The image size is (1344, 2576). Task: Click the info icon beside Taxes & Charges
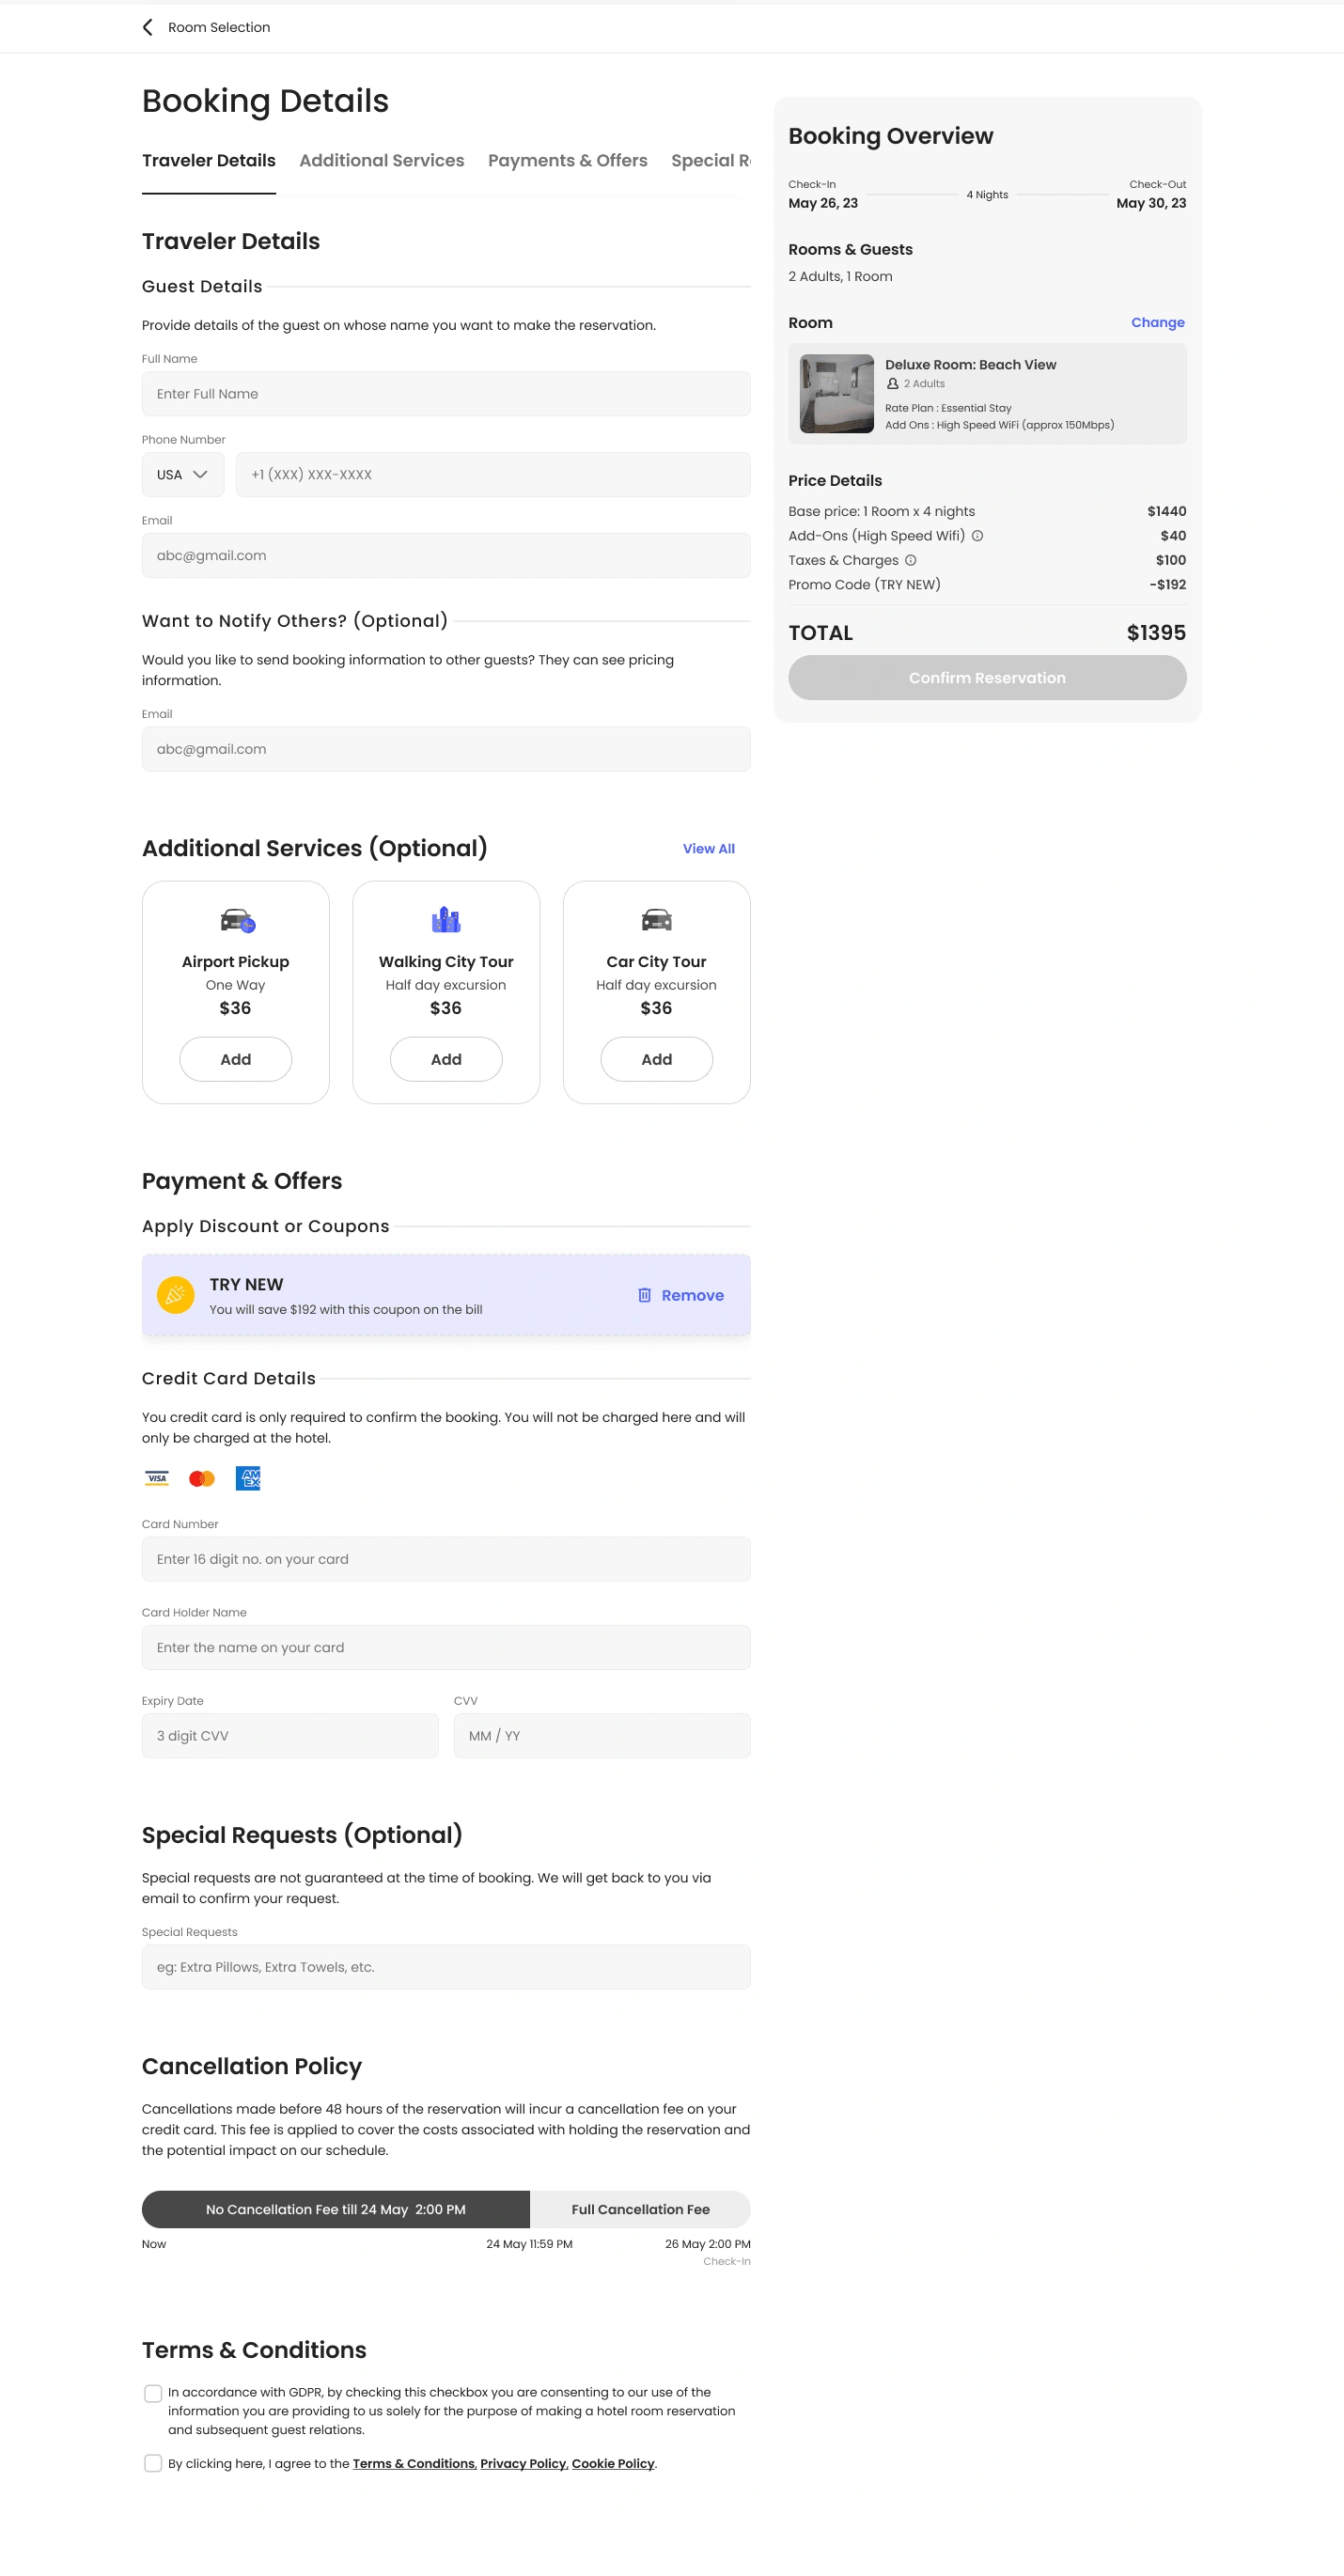pos(911,560)
